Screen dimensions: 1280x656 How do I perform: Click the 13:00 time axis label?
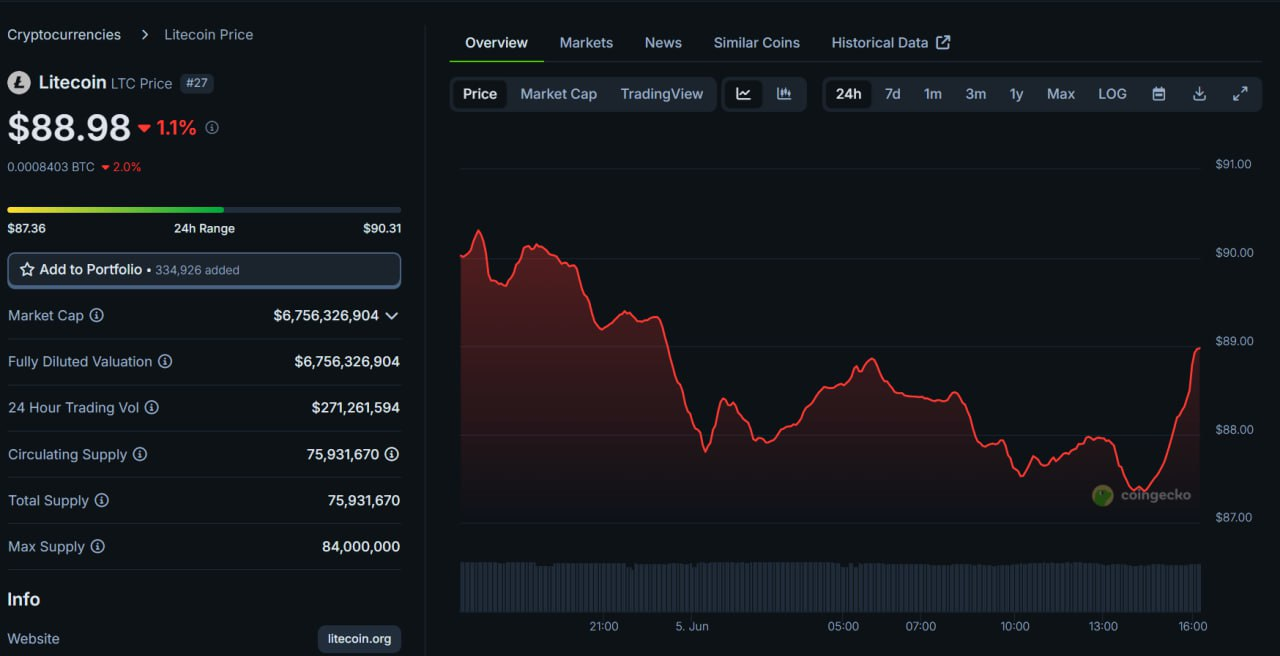tap(1103, 626)
